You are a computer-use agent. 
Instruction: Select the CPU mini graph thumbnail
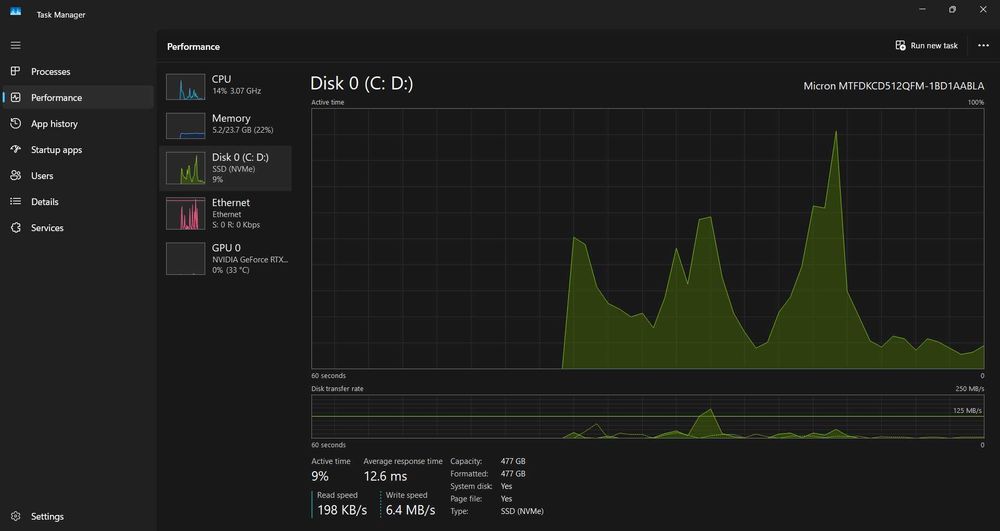pos(186,87)
